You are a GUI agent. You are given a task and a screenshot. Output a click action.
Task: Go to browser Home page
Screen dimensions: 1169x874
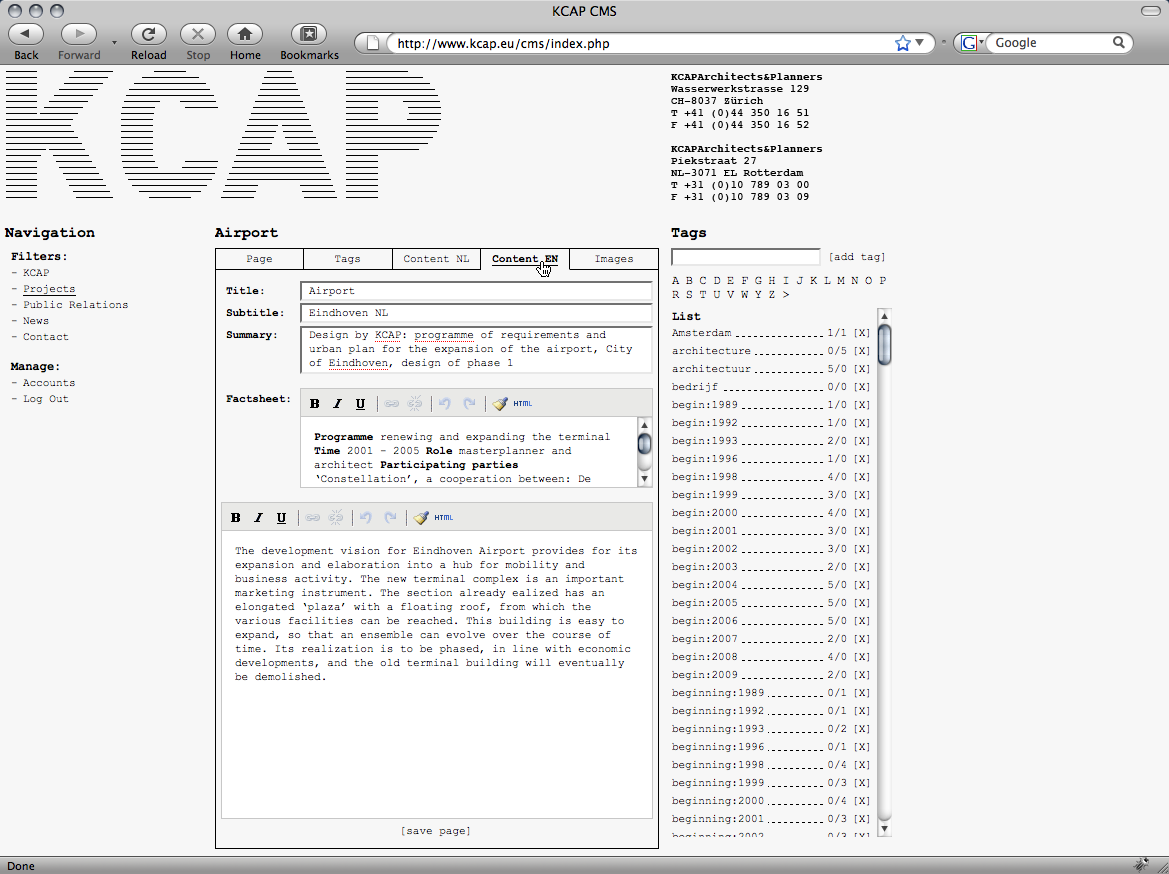tap(245, 35)
